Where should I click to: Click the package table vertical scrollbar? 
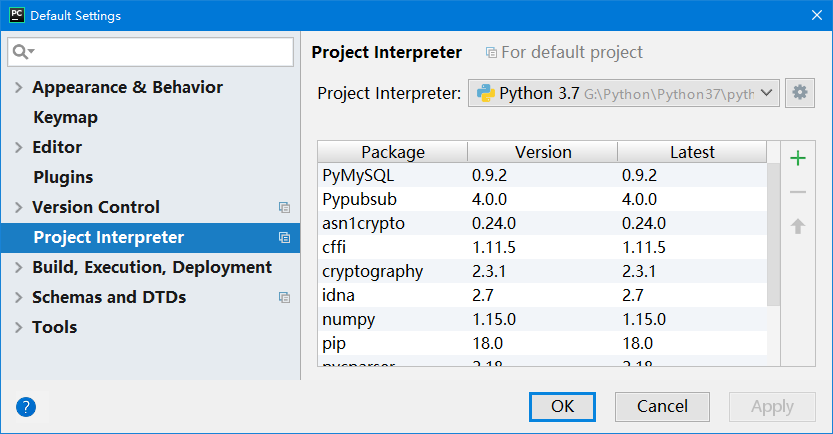[774, 234]
